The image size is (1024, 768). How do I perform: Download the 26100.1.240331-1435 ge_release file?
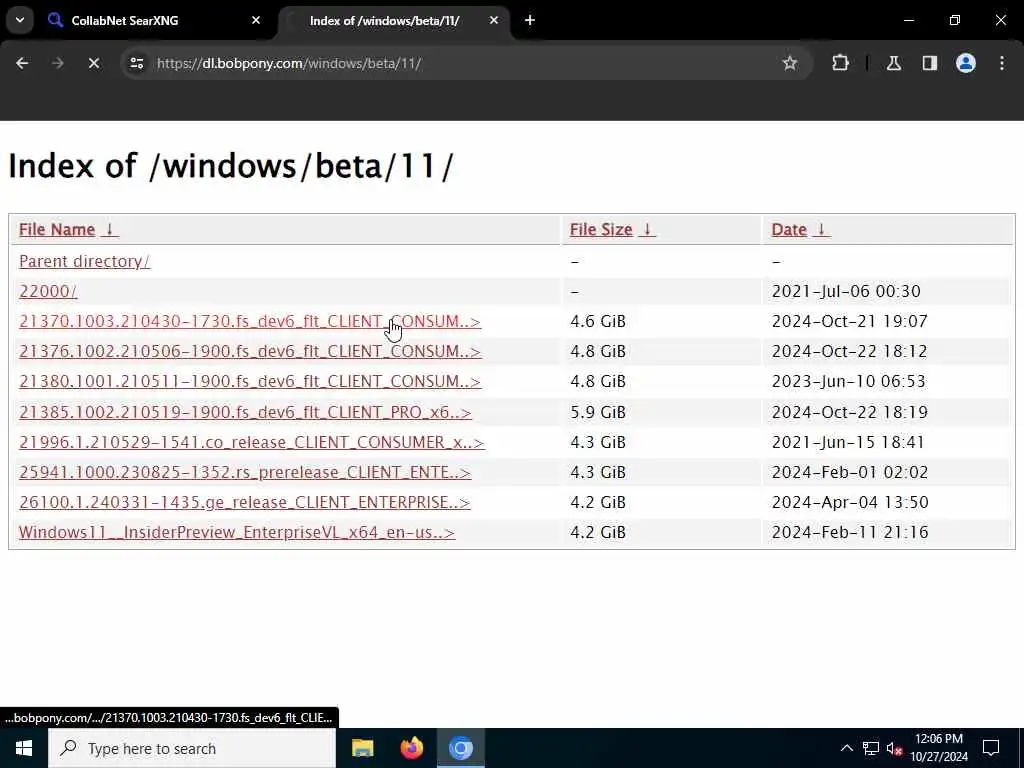tap(244, 502)
